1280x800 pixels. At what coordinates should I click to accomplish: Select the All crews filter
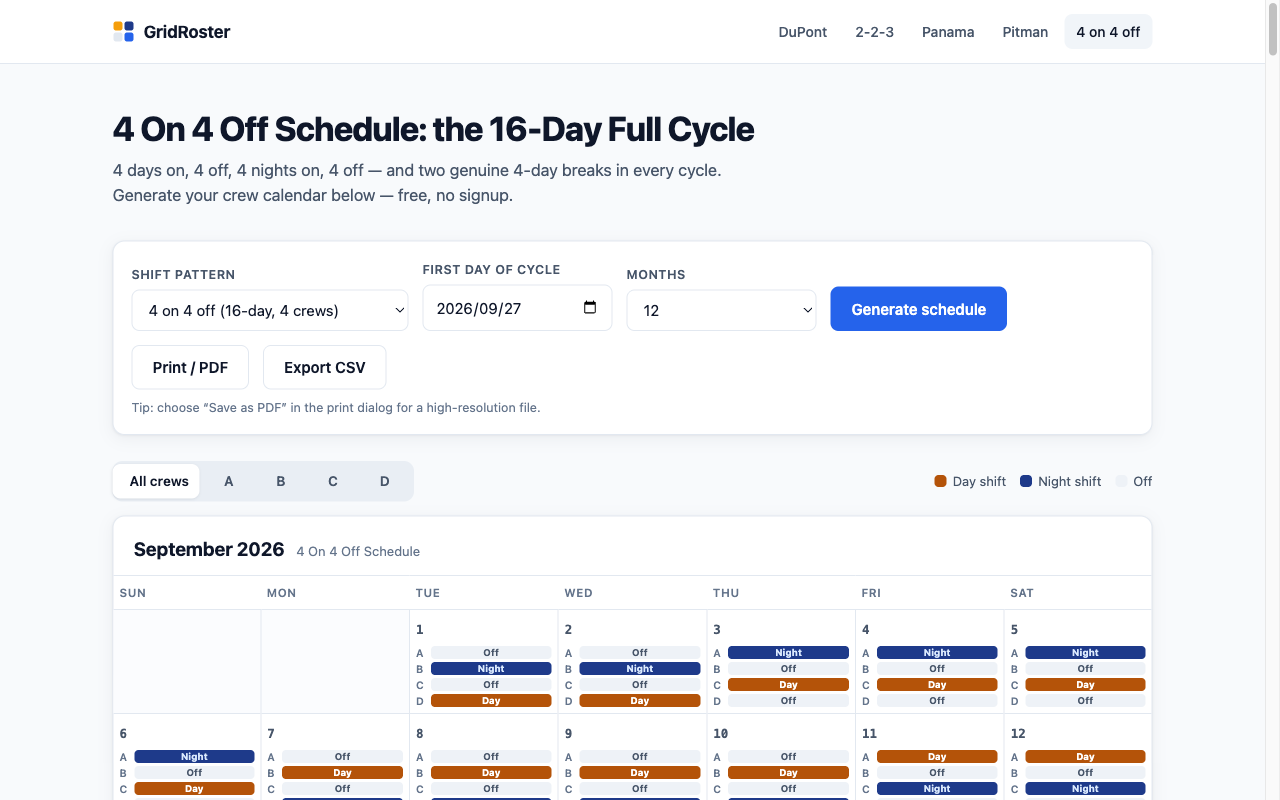click(x=159, y=481)
